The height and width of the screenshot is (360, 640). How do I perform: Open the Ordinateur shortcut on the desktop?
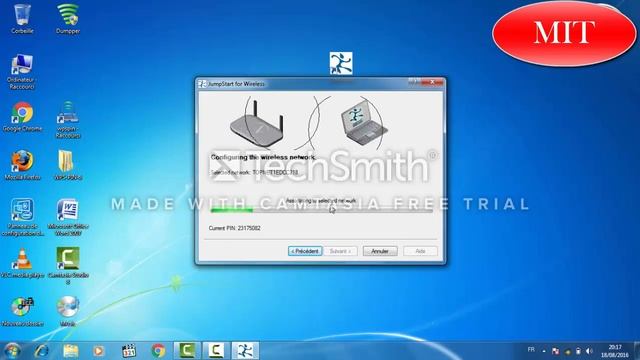(22, 71)
